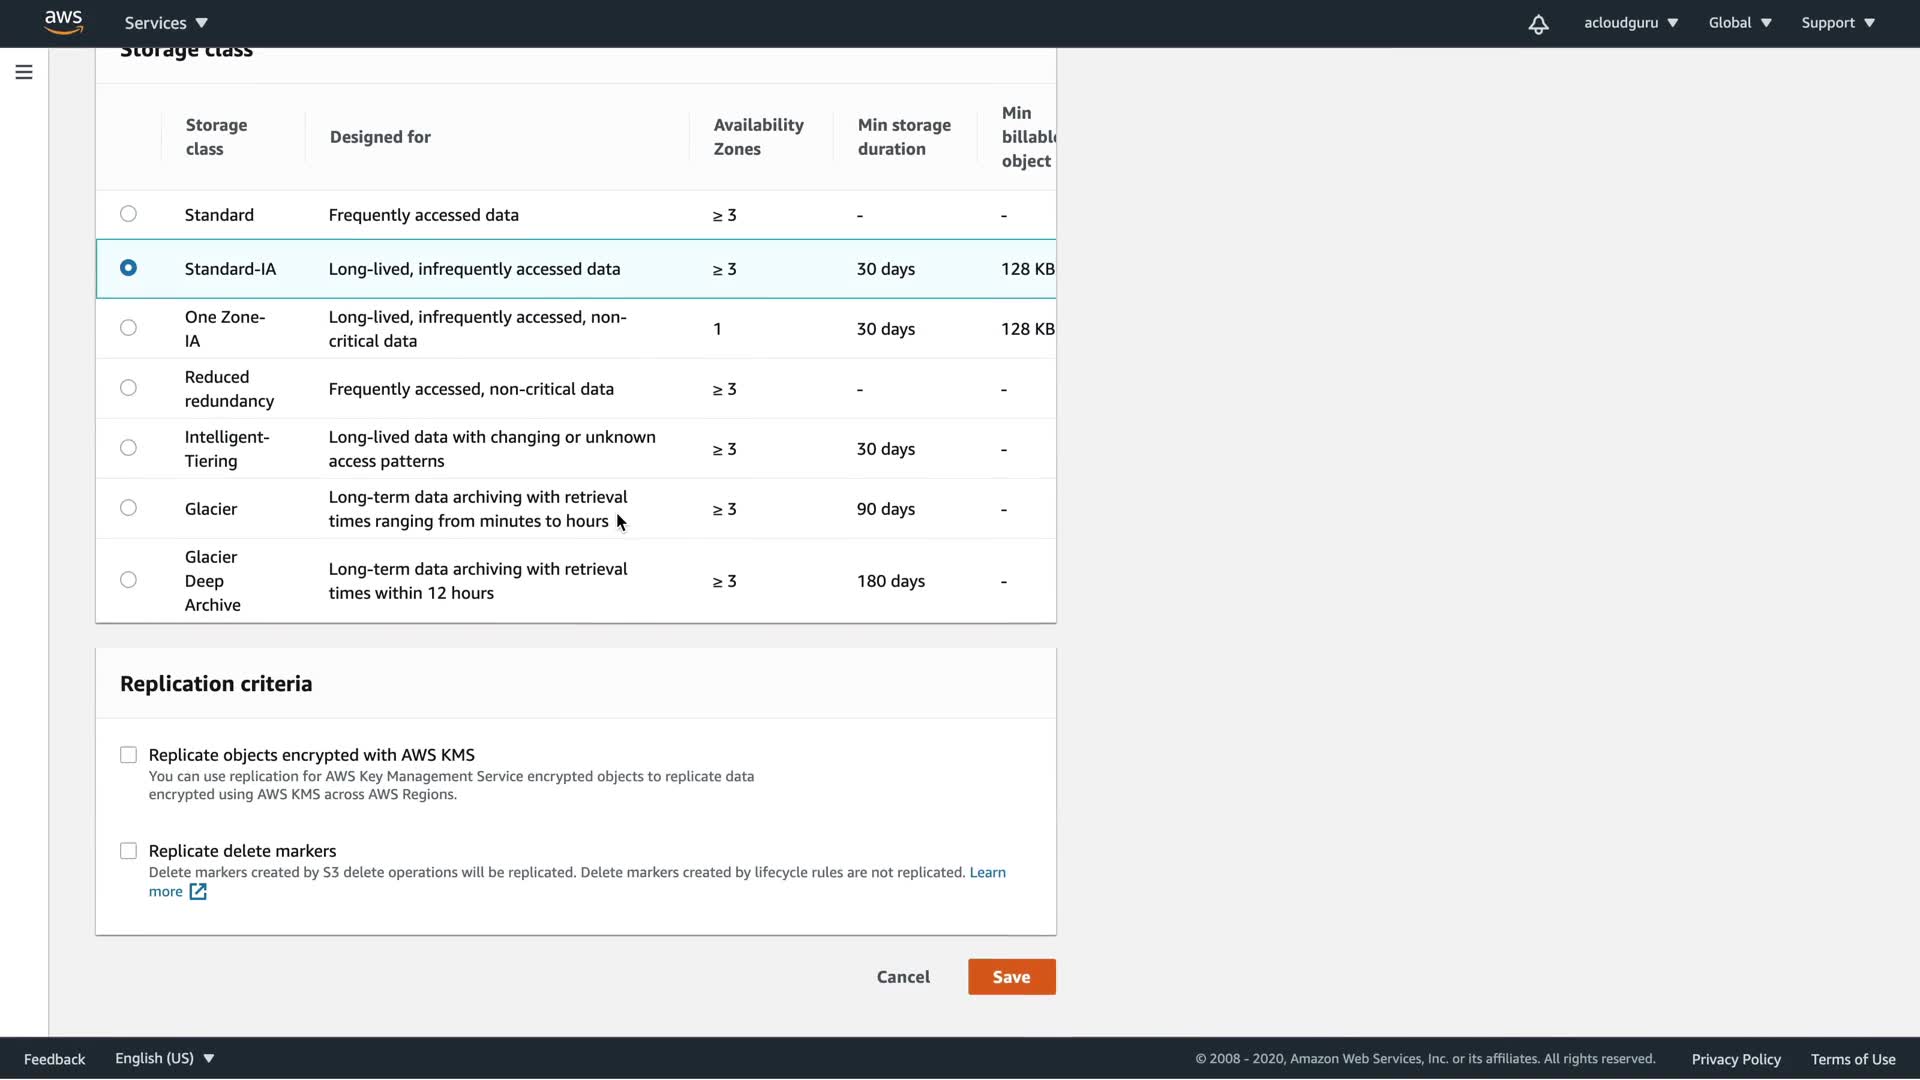The width and height of the screenshot is (1920, 1080).
Task: Select Intelligent-Tiering storage class option
Action: tap(128, 448)
